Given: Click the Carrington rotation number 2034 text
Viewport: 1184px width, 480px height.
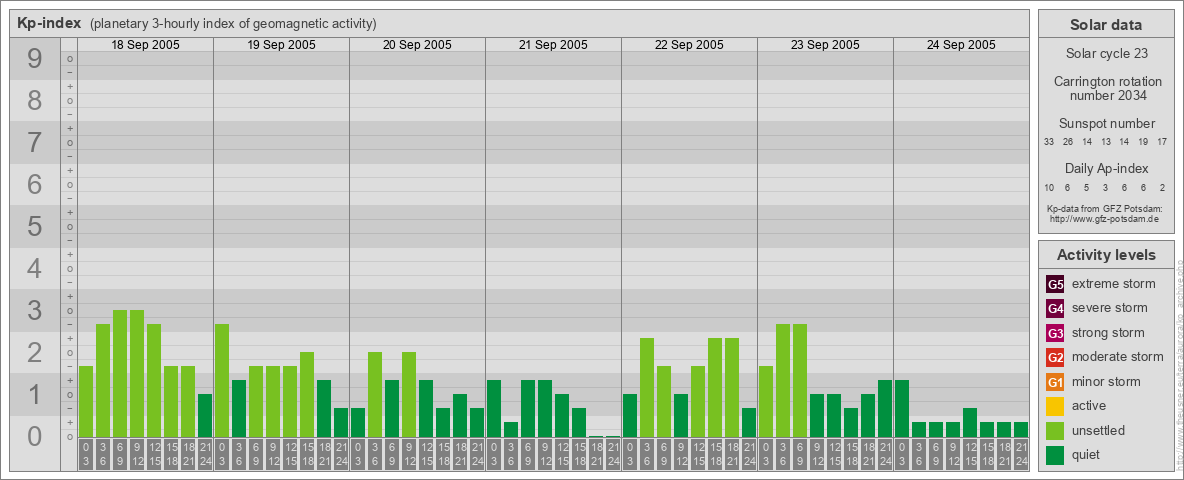Looking at the screenshot, I should click(1107, 88).
